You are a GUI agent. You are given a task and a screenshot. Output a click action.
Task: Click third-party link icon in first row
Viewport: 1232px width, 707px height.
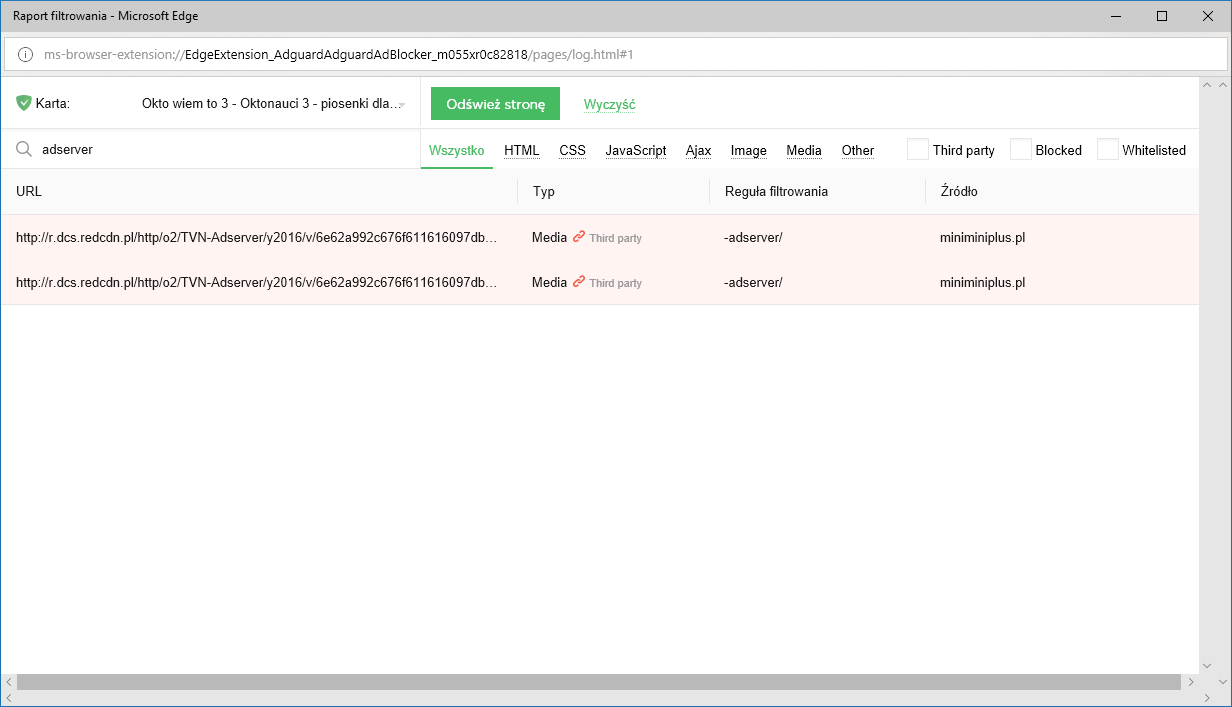click(x=579, y=238)
